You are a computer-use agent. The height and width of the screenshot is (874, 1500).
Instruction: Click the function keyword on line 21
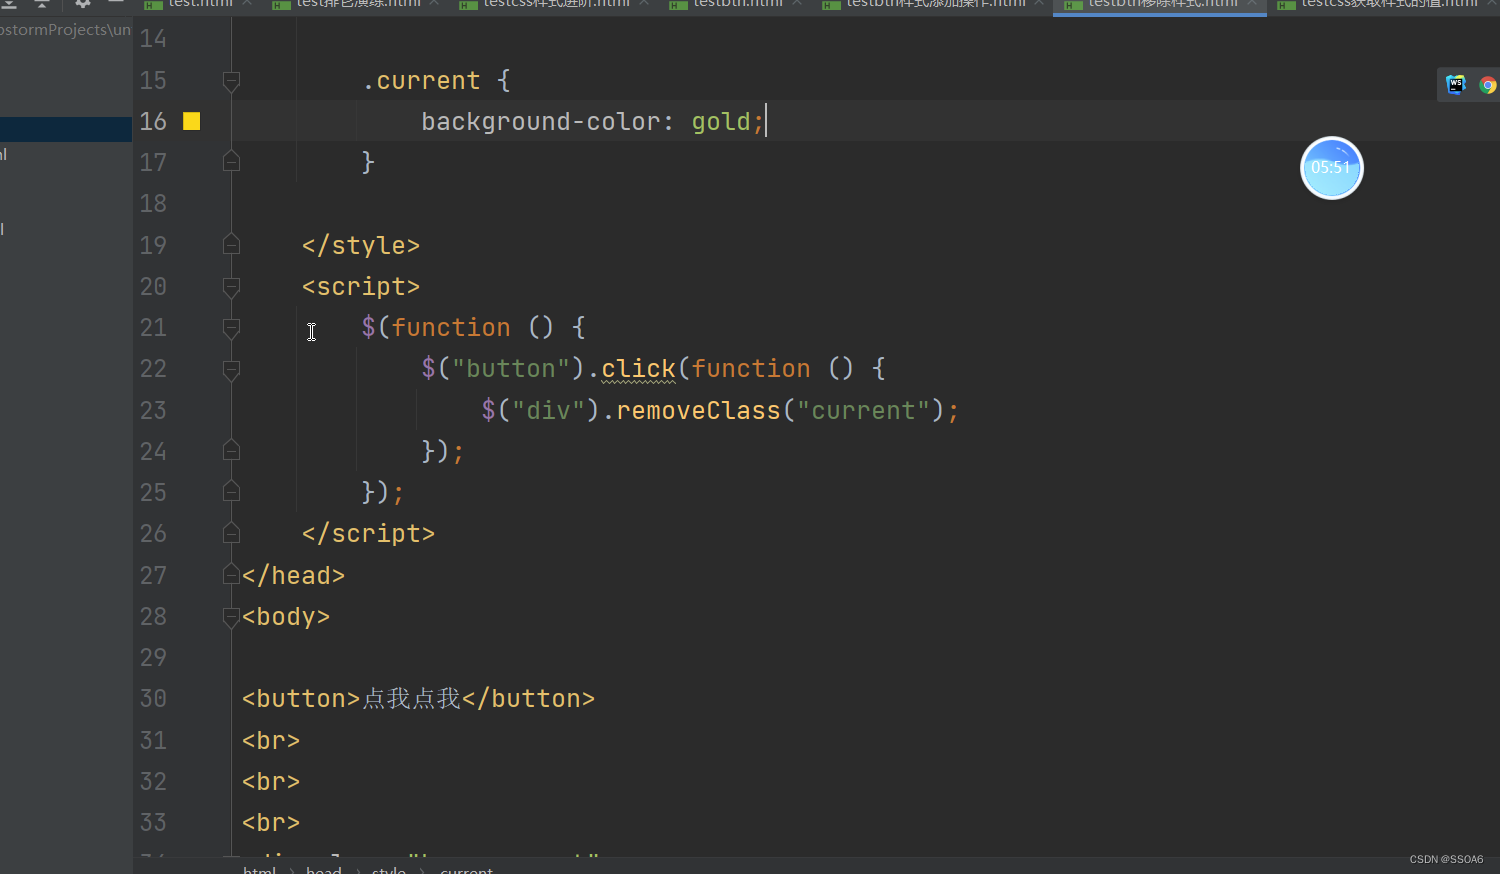(451, 328)
